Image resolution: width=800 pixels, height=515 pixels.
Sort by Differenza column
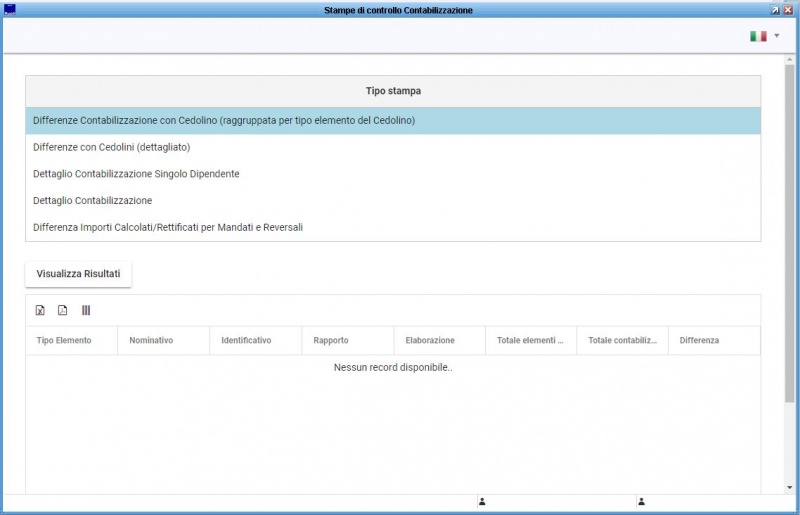714,340
